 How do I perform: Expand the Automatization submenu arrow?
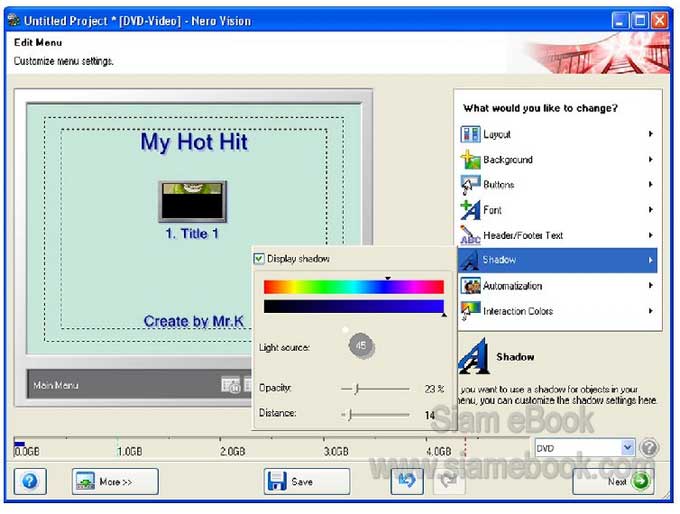(651, 285)
